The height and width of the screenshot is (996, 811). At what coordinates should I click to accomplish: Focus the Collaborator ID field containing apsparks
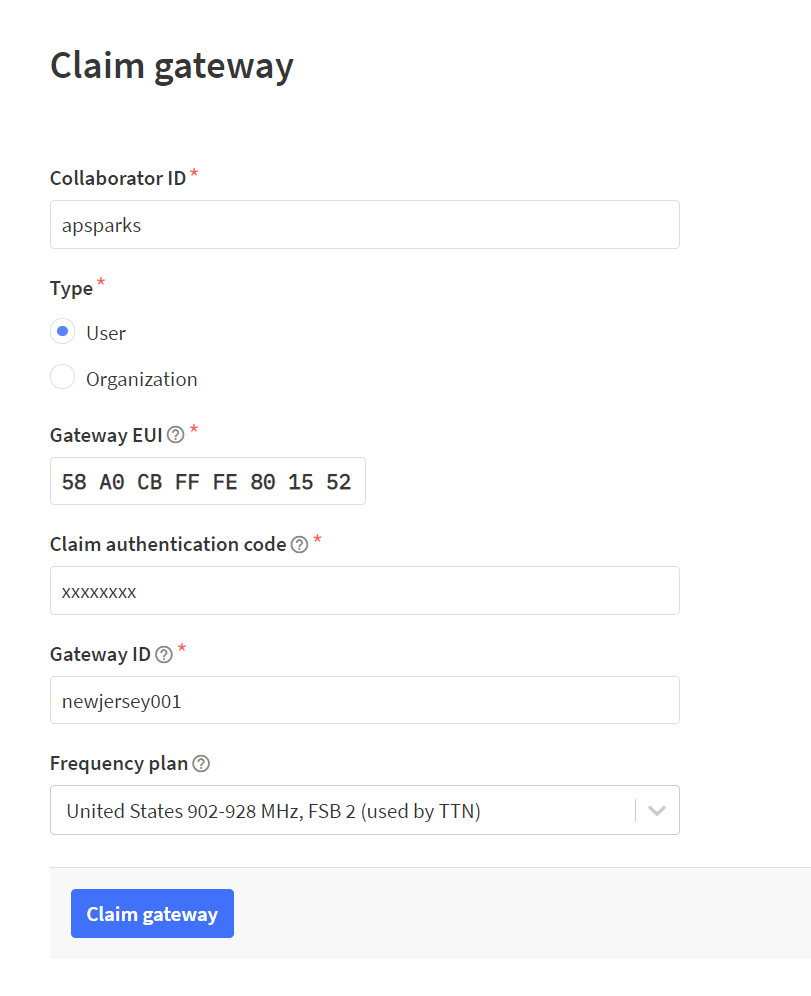(x=365, y=225)
